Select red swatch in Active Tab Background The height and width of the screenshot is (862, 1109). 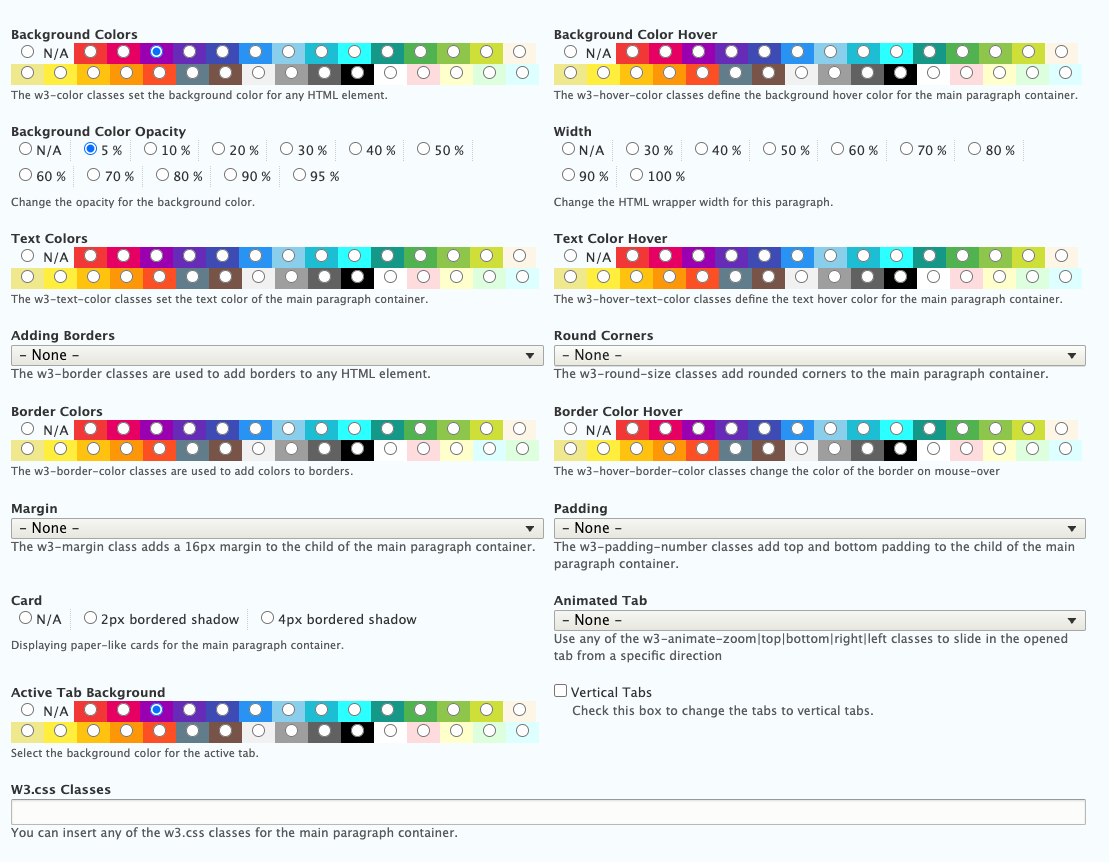click(x=91, y=709)
